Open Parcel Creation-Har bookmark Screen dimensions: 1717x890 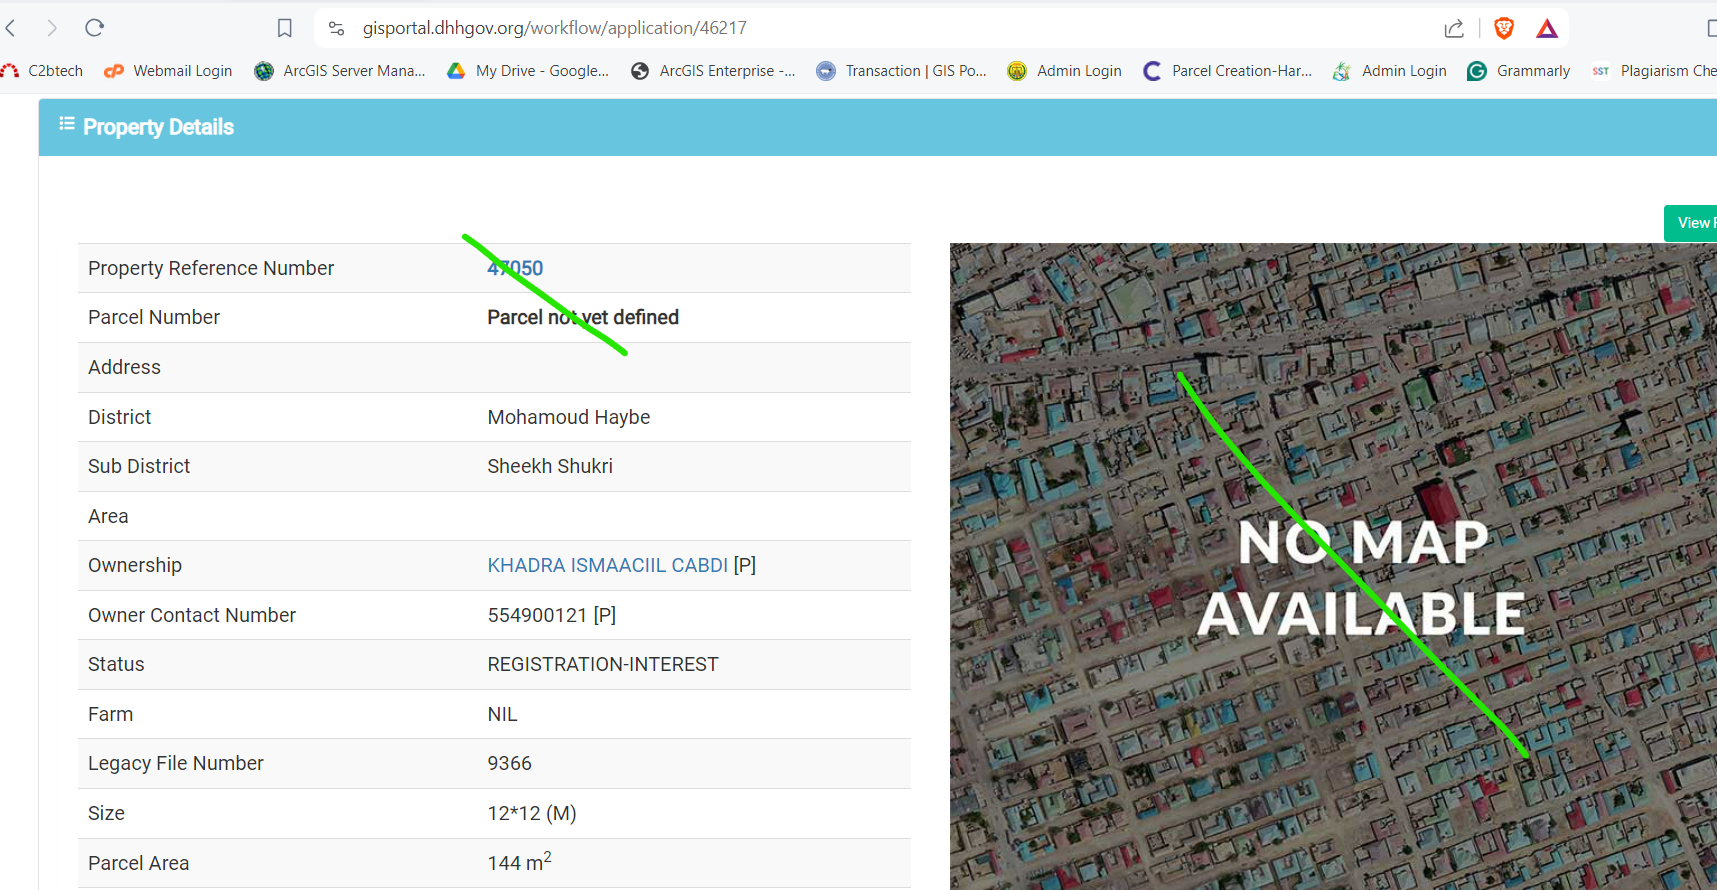[x=1228, y=71]
